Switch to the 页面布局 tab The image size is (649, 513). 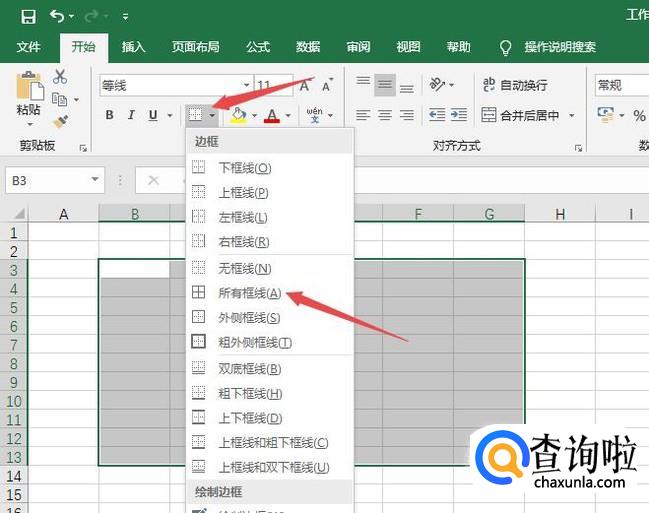tap(195, 47)
